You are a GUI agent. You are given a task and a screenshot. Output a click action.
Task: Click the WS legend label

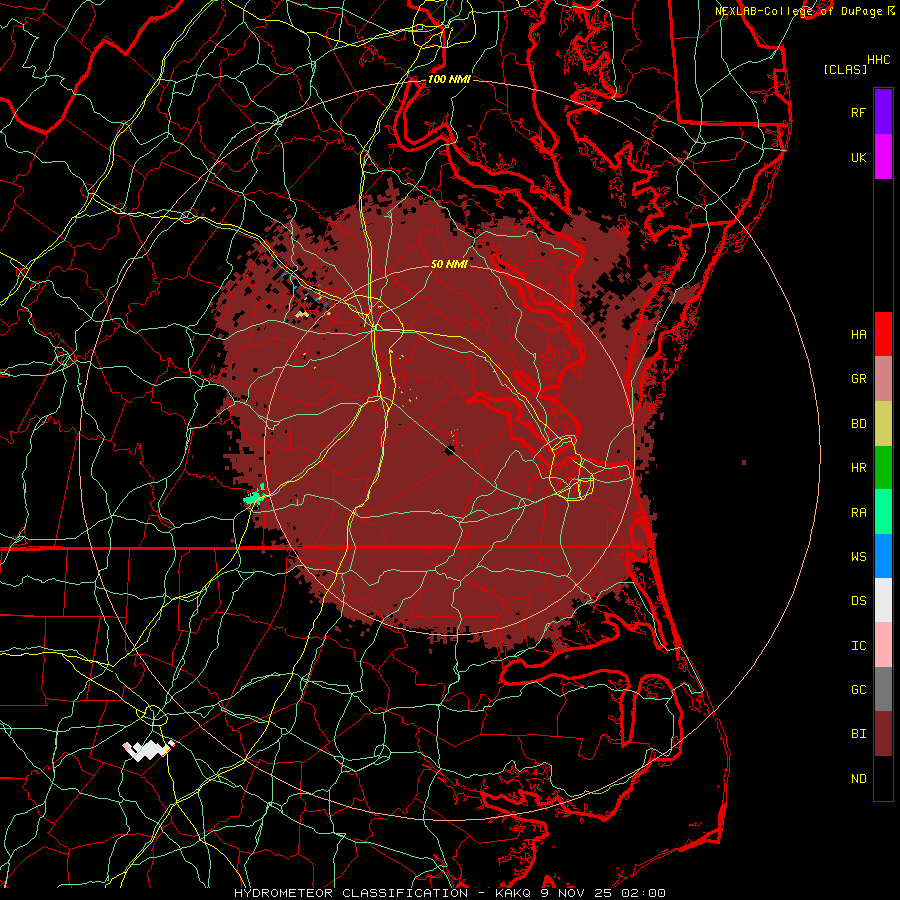(x=858, y=557)
